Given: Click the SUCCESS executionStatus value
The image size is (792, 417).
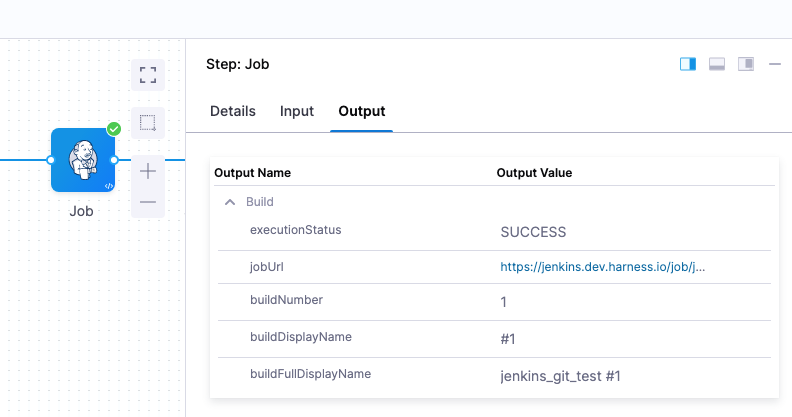Looking at the screenshot, I should pyautogui.click(x=533, y=232).
